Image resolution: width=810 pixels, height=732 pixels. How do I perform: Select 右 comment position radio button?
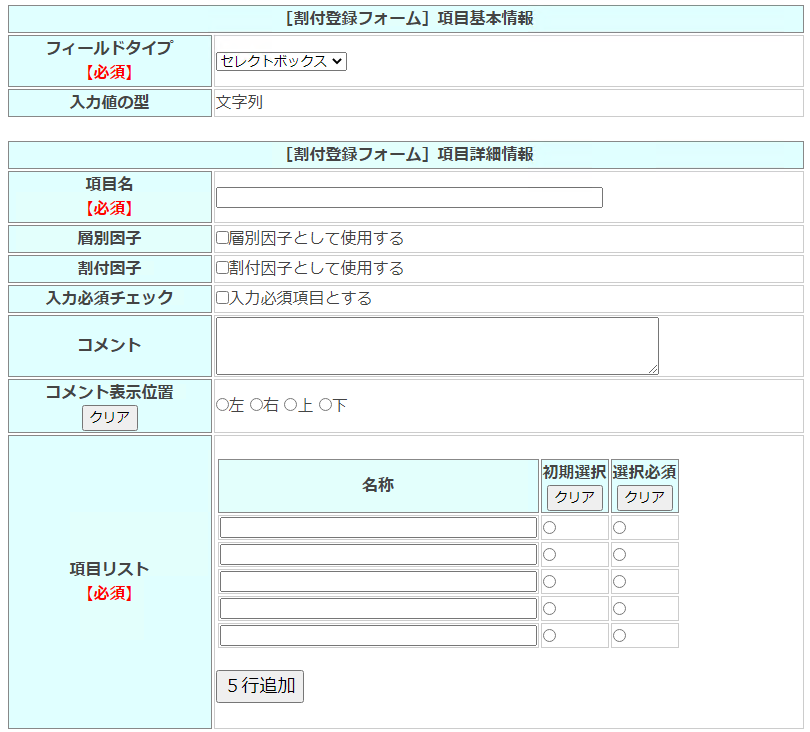[x=256, y=405]
